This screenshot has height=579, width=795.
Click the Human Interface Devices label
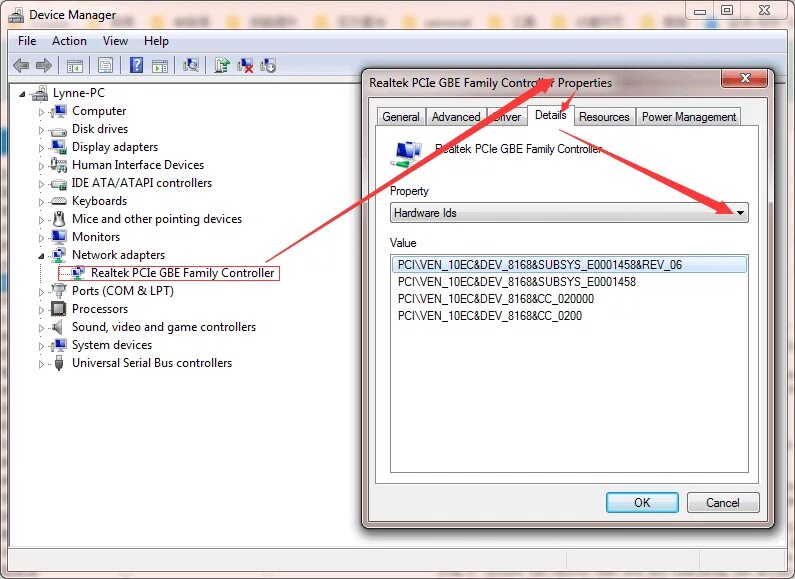click(x=138, y=165)
